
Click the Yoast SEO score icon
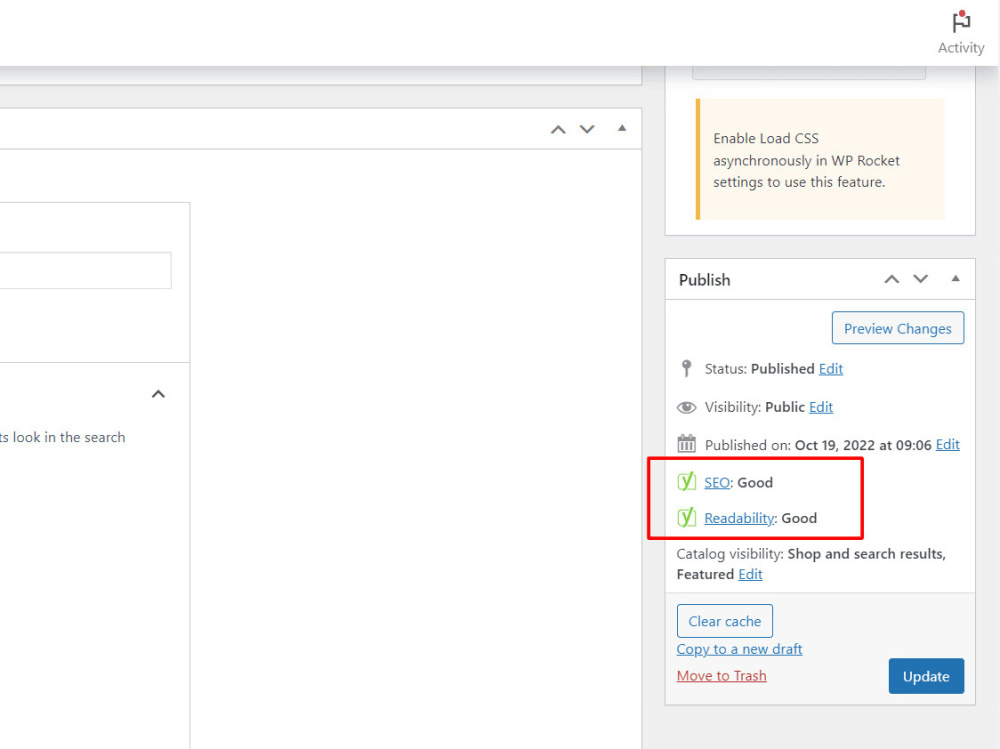pos(686,482)
